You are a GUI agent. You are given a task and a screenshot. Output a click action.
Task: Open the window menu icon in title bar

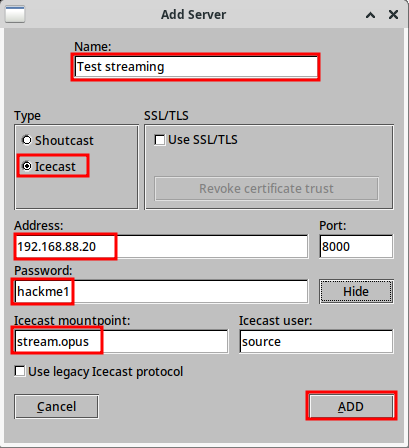(15, 14)
